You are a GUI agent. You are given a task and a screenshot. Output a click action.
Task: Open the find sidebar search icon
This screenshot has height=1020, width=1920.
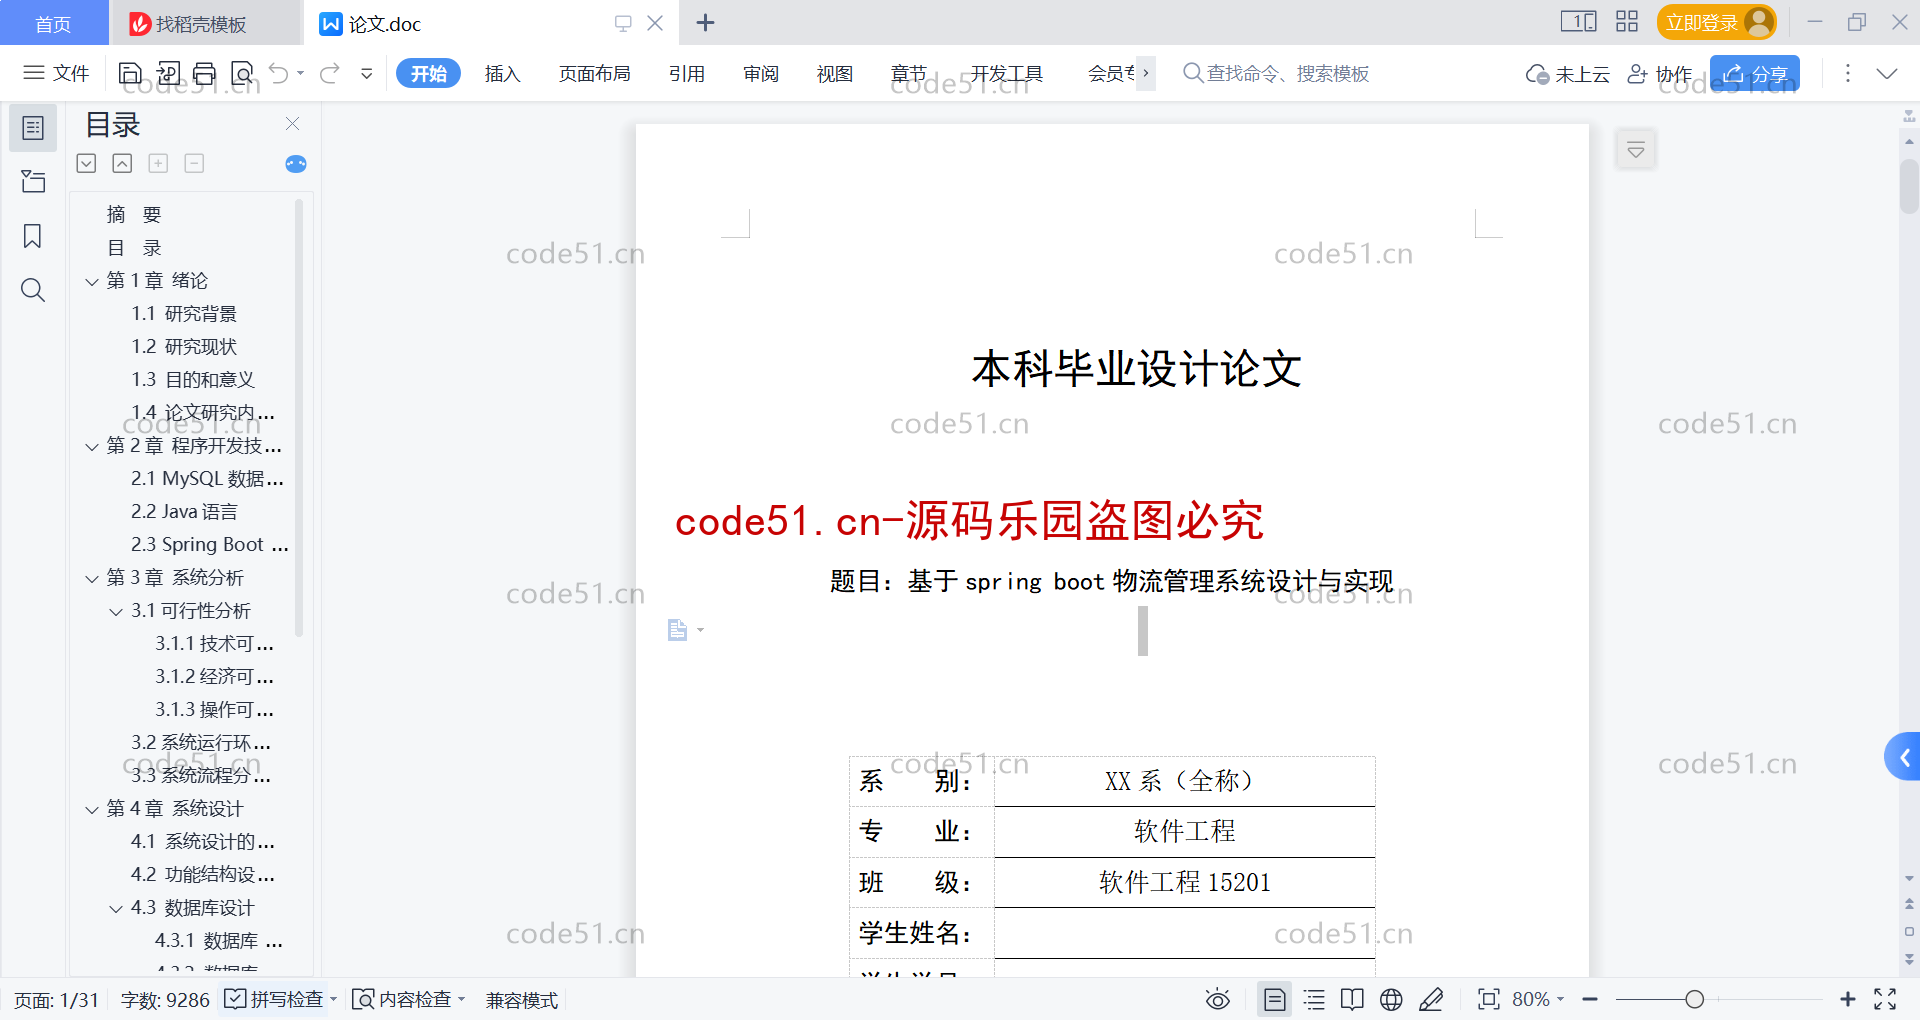pyautogui.click(x=33, y=290)
